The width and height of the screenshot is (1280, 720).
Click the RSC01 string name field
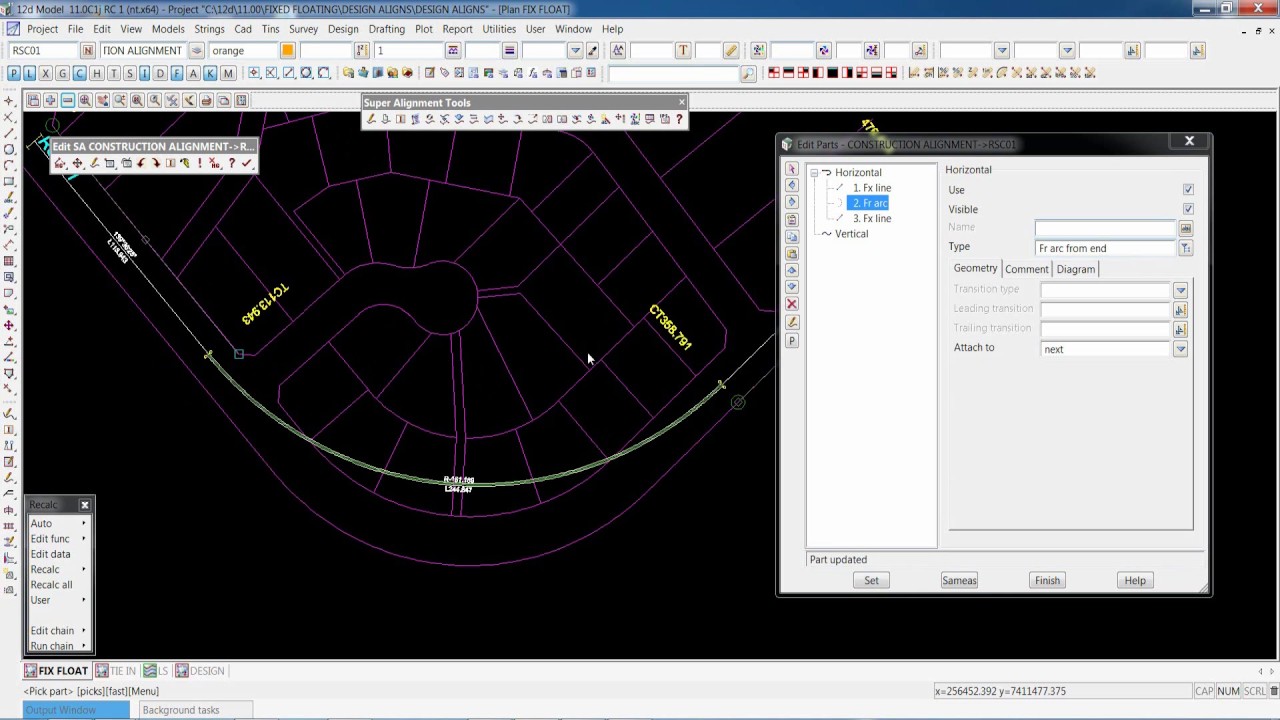tap(43, 50)
